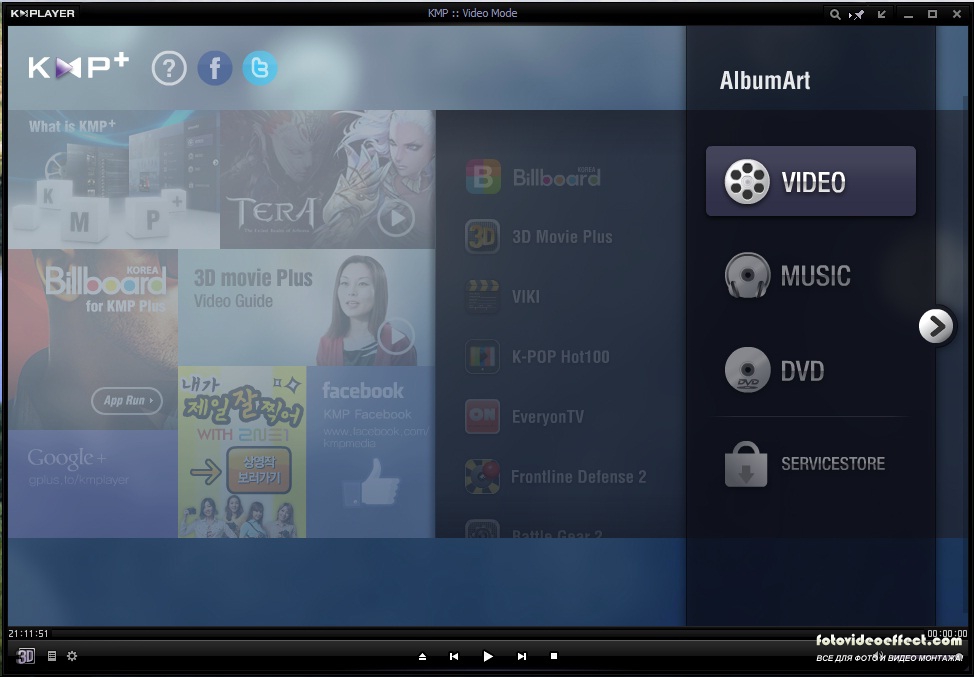974x677 pixels.
Task: Open the What is KMP+ tile
Action: 114,179
